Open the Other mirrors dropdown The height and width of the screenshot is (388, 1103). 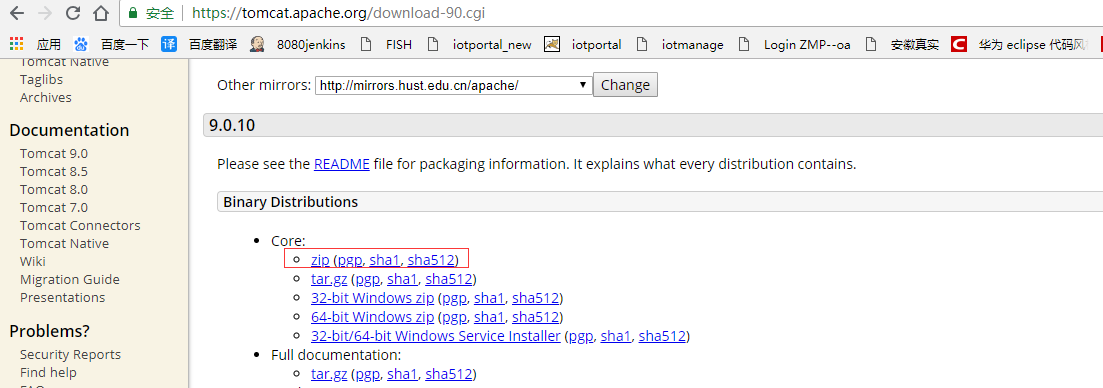pos(453,85)
